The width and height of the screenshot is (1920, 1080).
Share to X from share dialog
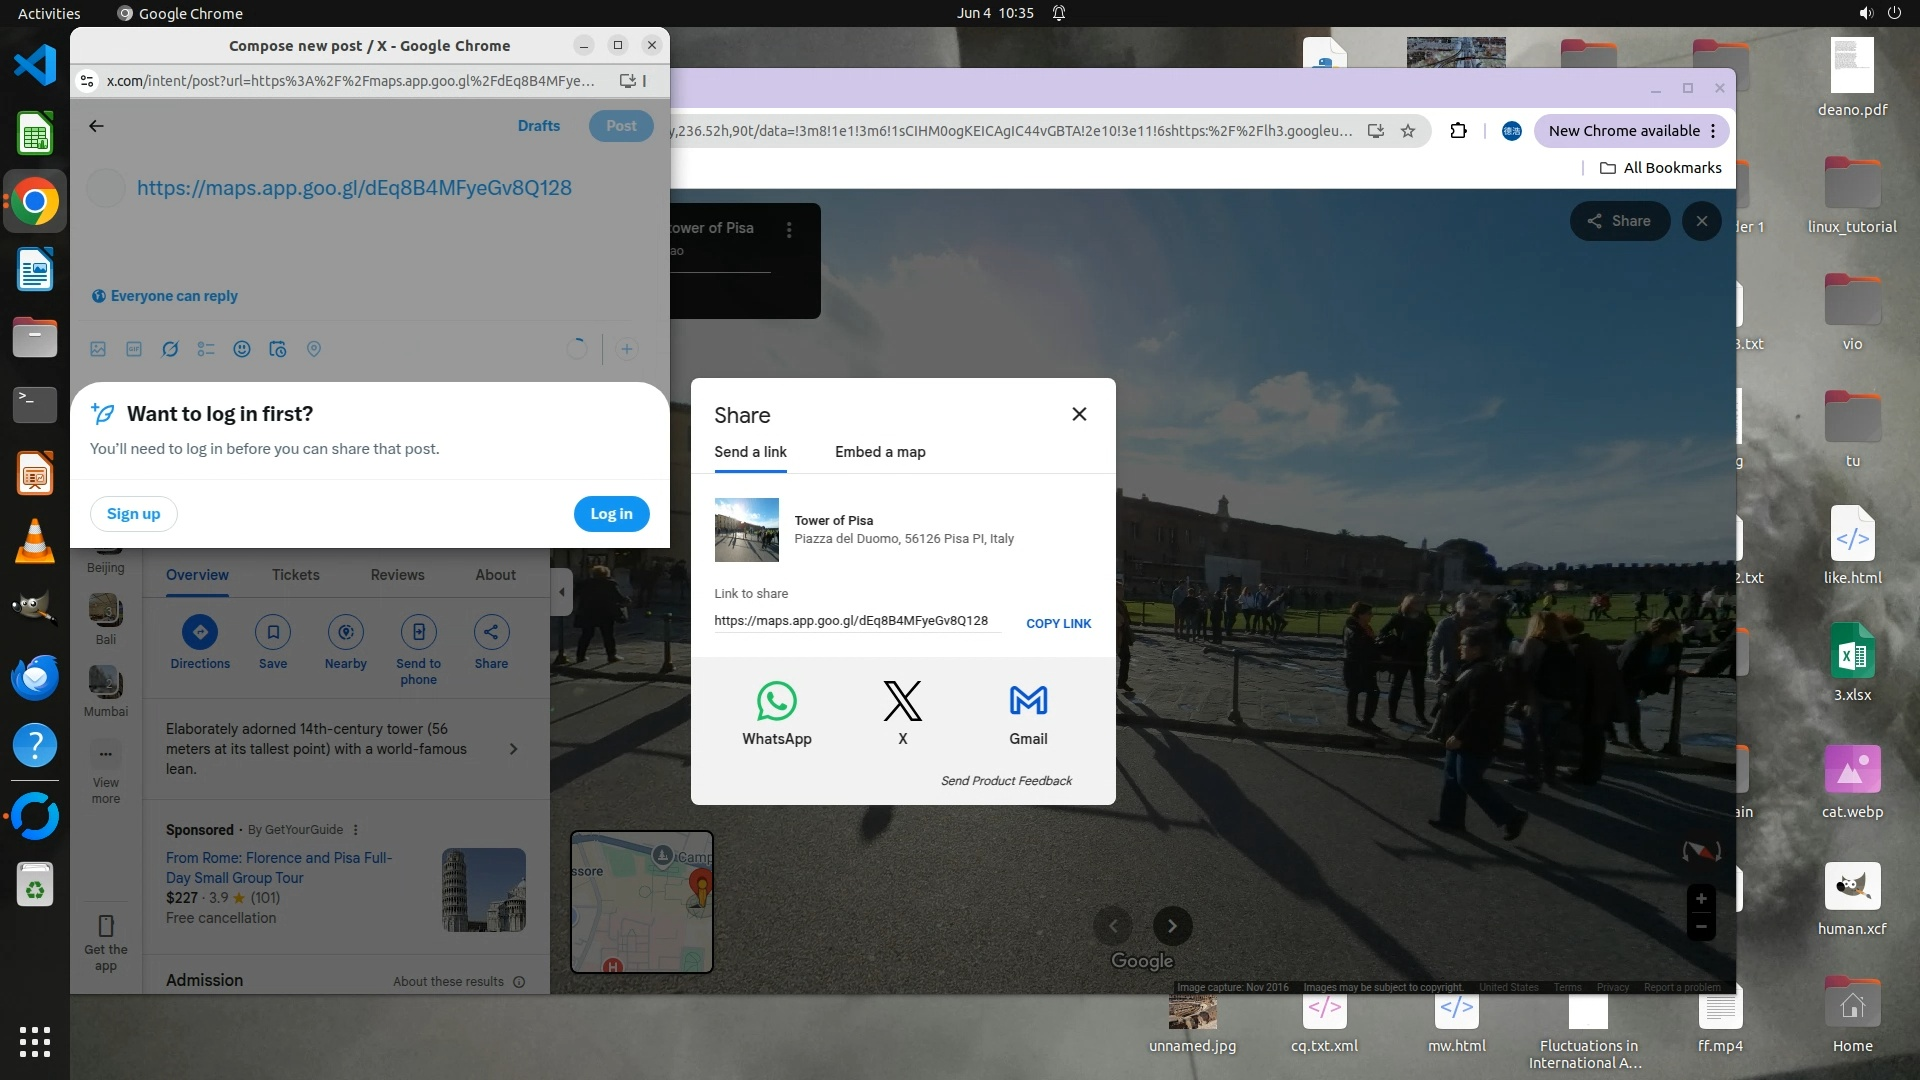click(x=902, y=702)
